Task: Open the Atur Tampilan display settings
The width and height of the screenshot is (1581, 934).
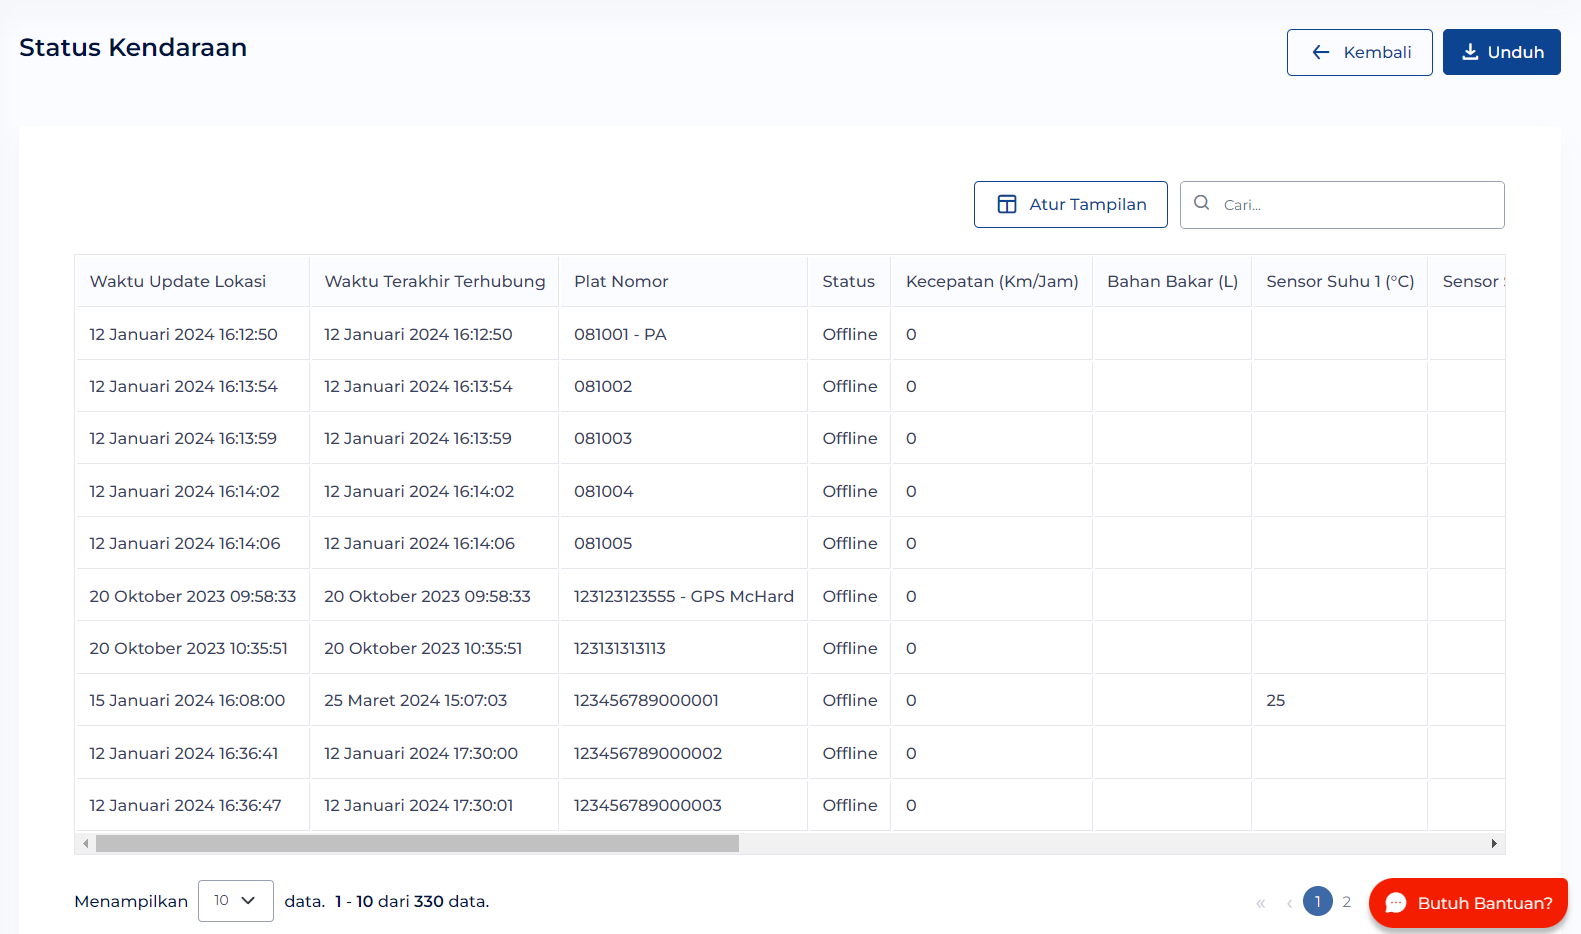Action: tap(1070, 204)
